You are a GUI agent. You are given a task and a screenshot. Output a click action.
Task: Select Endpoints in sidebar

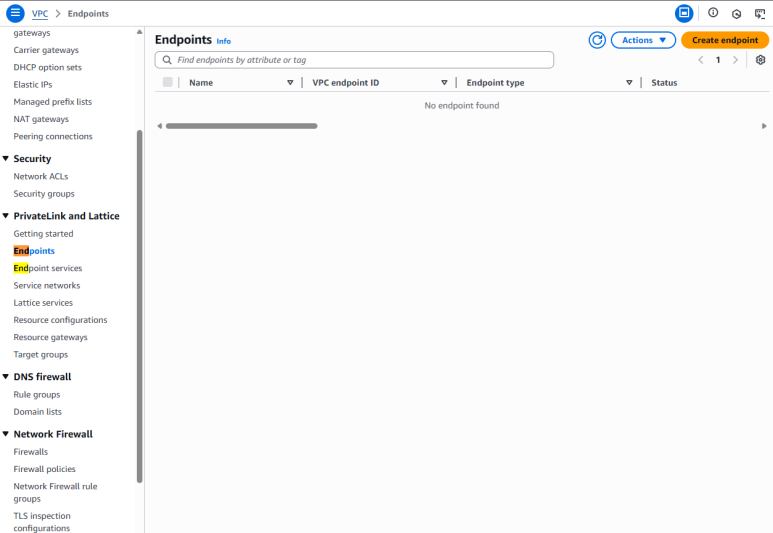pyautogui.click(x=34, y=251)
